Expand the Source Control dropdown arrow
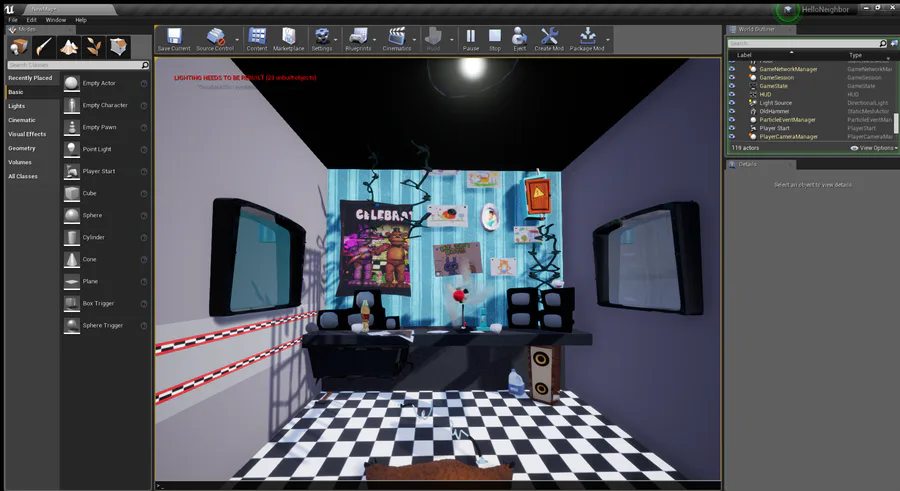The height and width of the screenshot is (491, 900). (237, 40)
